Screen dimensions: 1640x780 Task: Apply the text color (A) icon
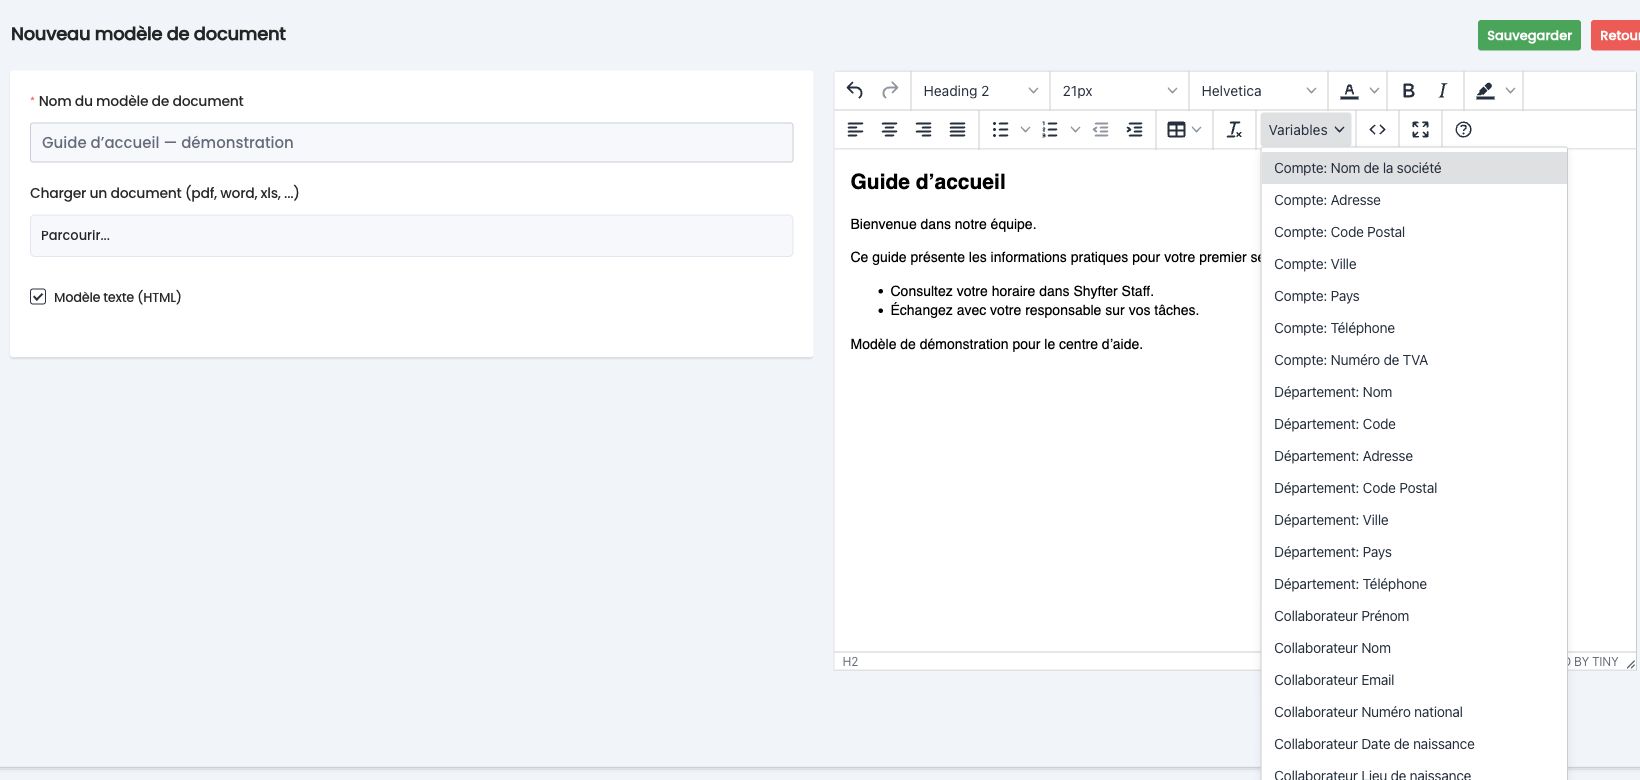click(1349, 91)
